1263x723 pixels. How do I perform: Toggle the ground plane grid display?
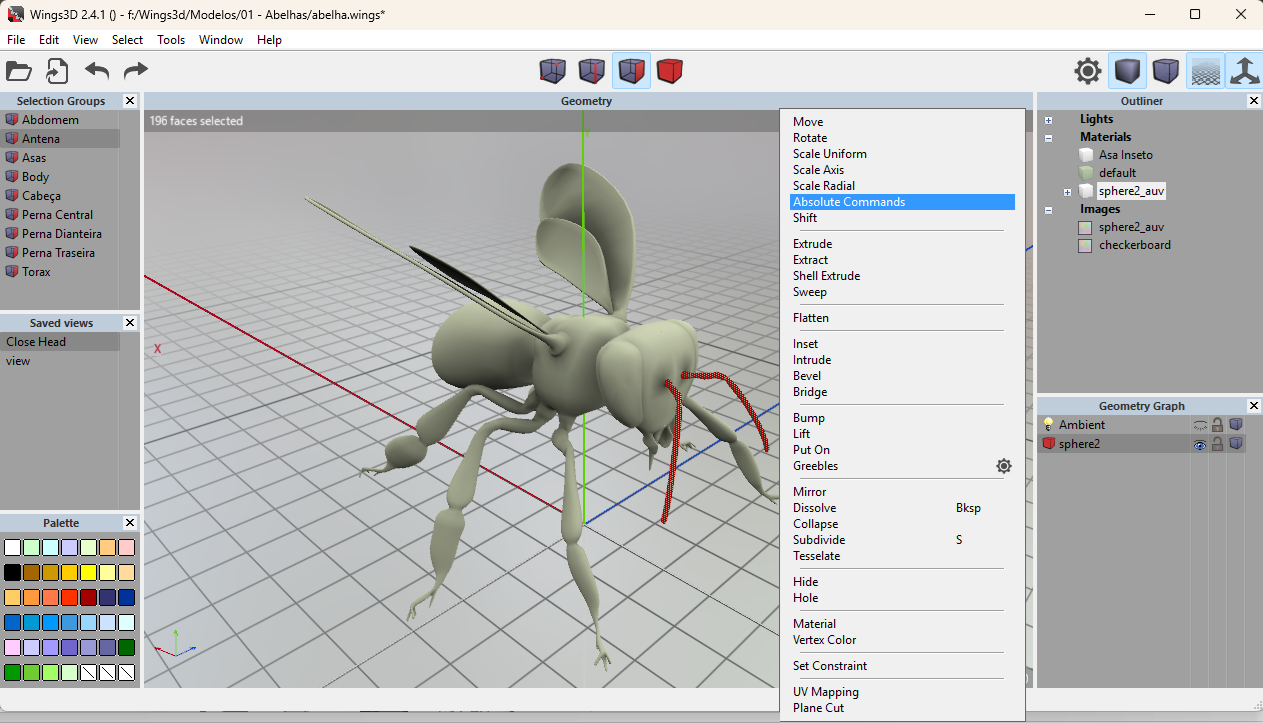[x=1205, y=71]
